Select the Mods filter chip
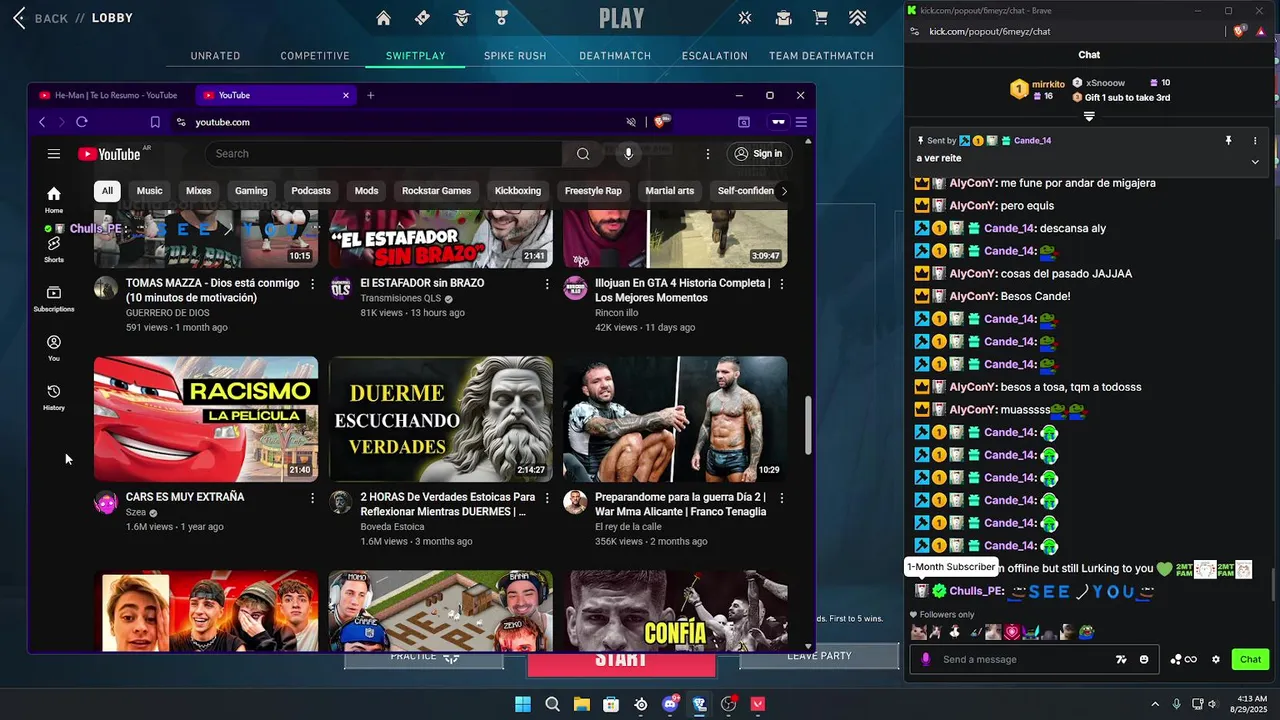The width and height of the screenshot is (1280, 720). (367, 191)
